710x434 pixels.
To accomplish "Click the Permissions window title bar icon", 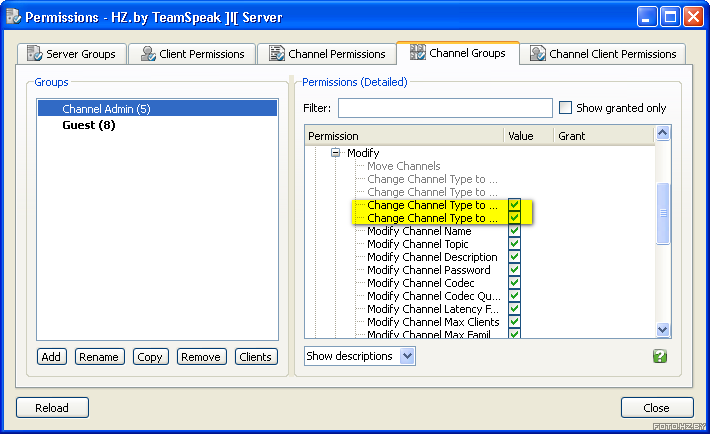I will pos(13,17).
